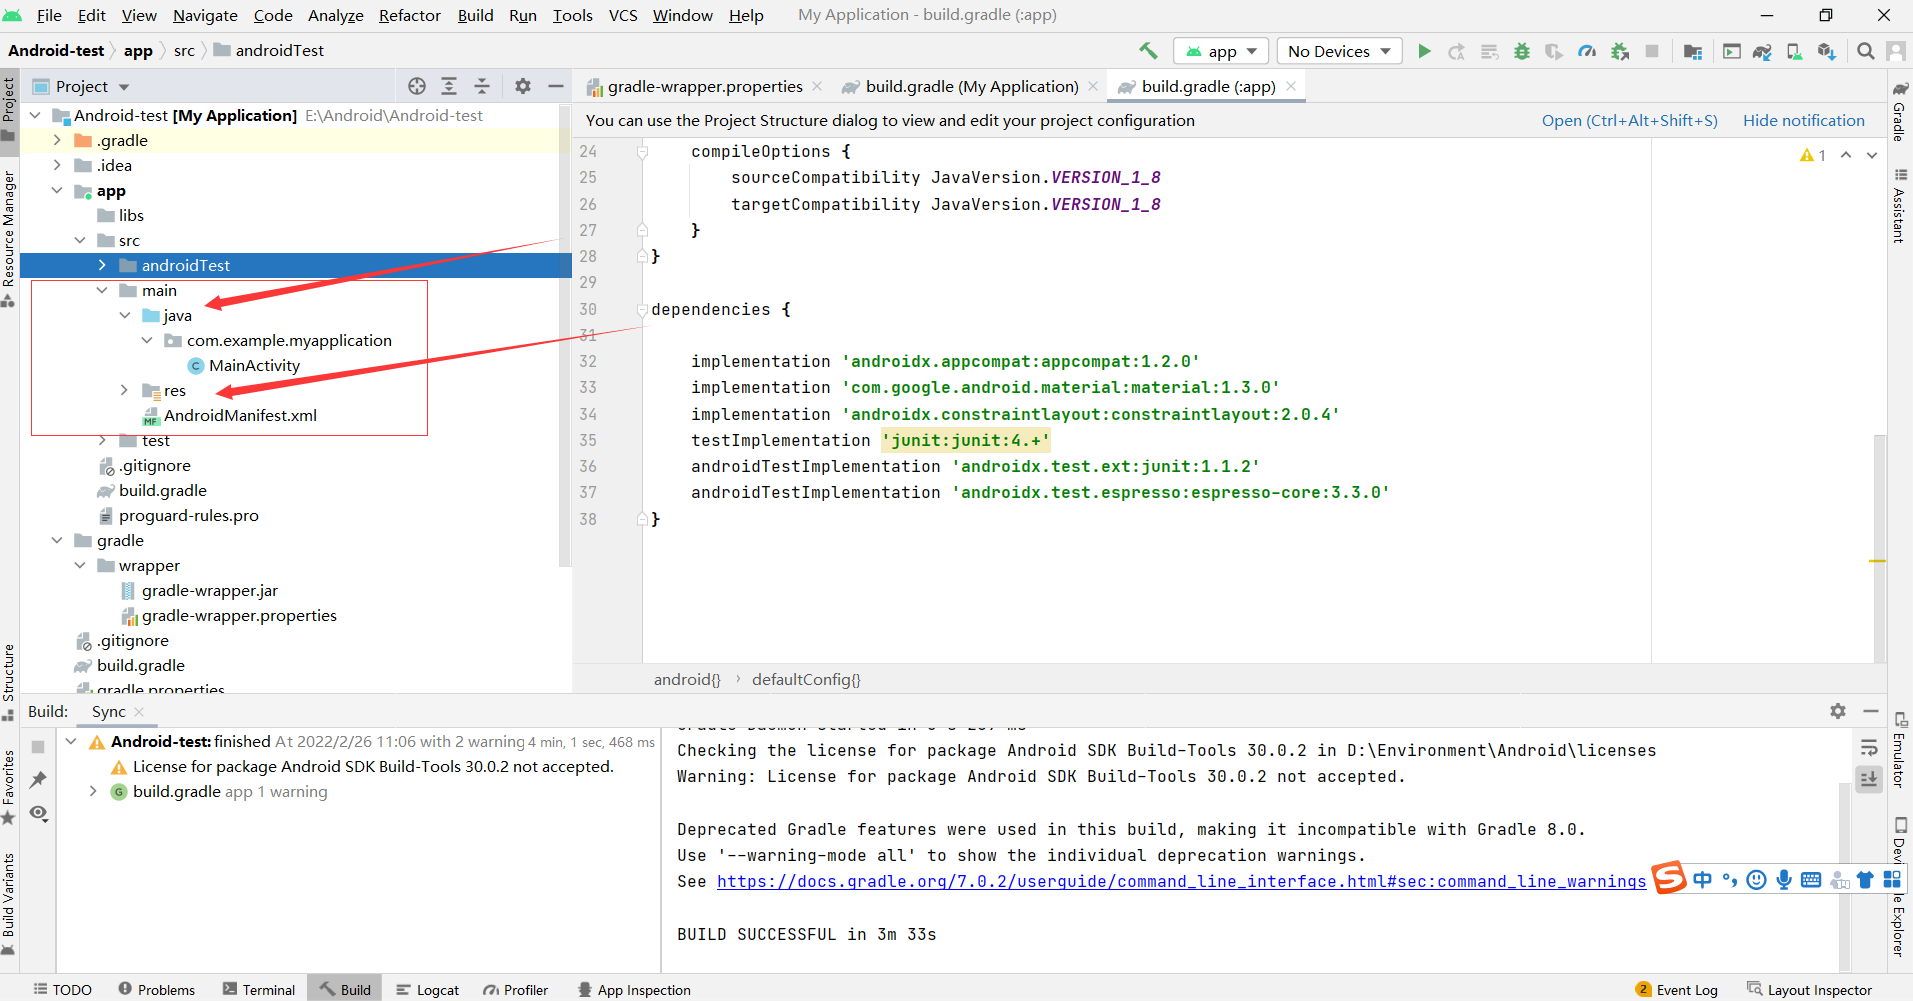Expand the .gradle folder

57,140
